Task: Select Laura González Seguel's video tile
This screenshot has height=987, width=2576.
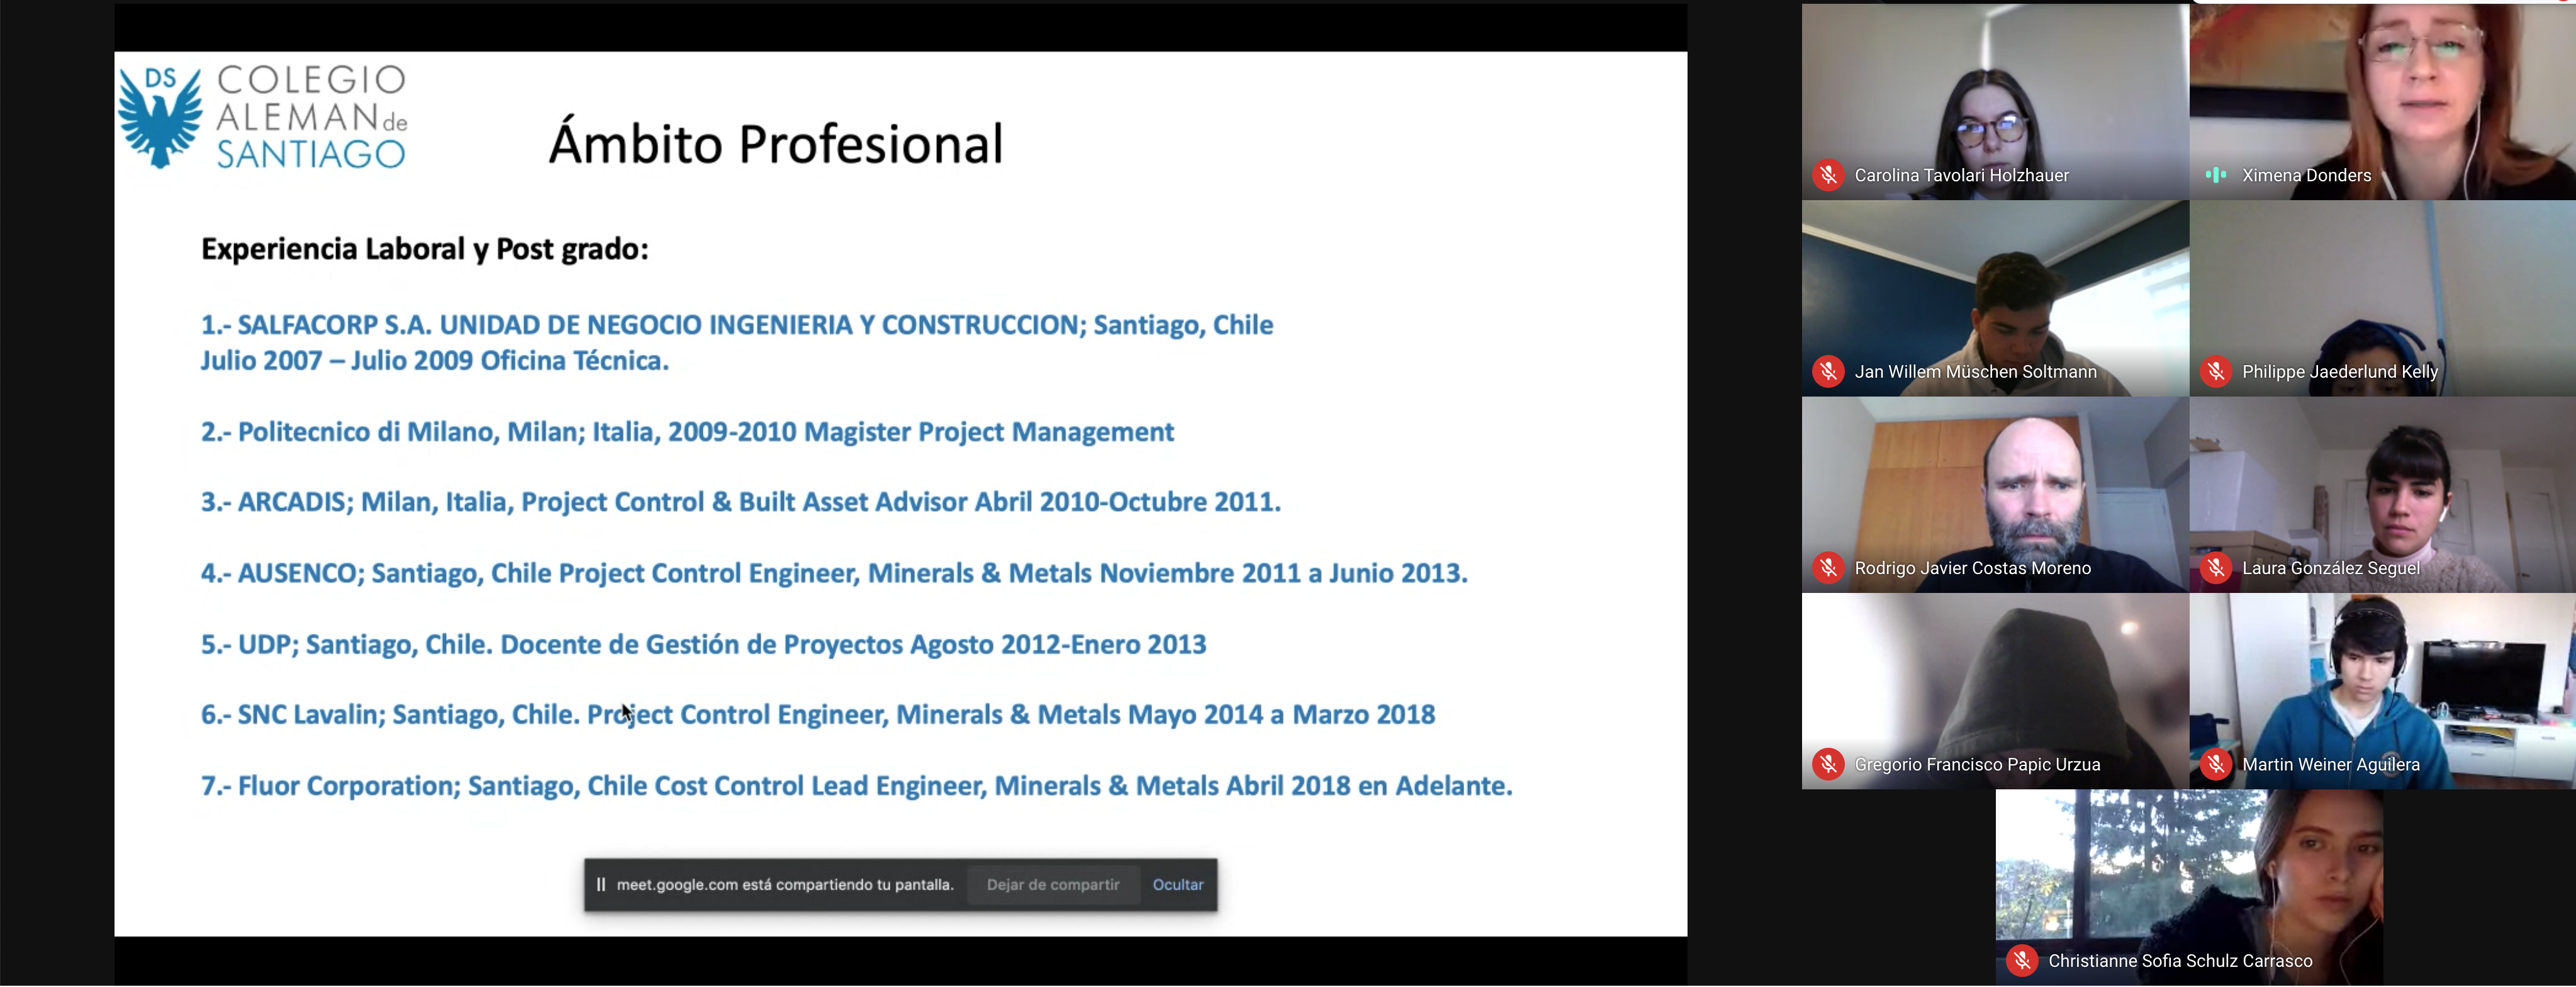Action: [2382, 495]
